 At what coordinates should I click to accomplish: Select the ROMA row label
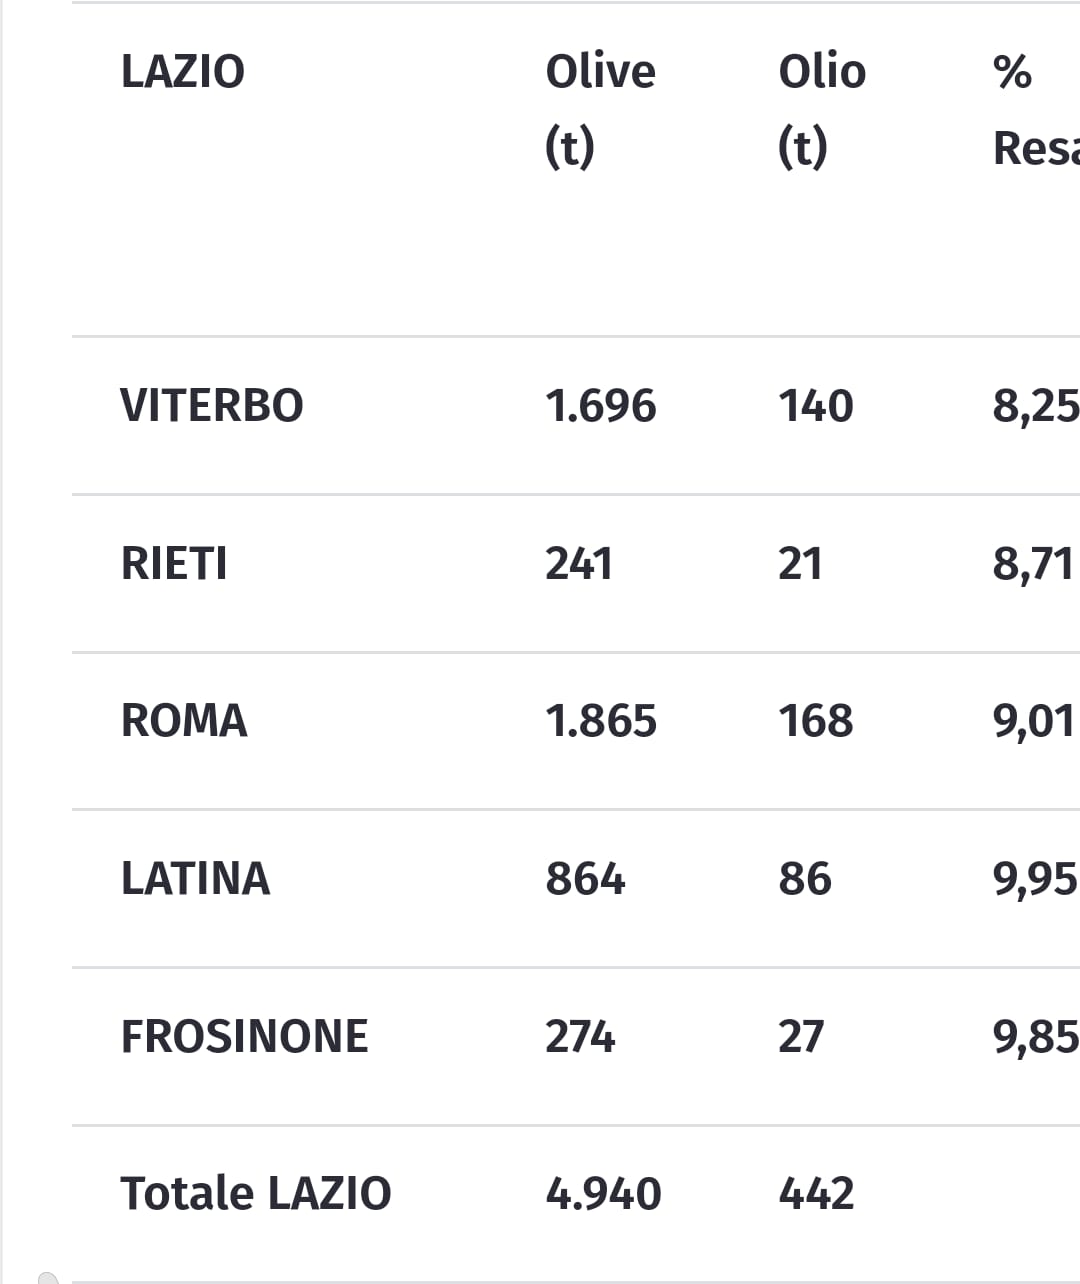(184, 721)
